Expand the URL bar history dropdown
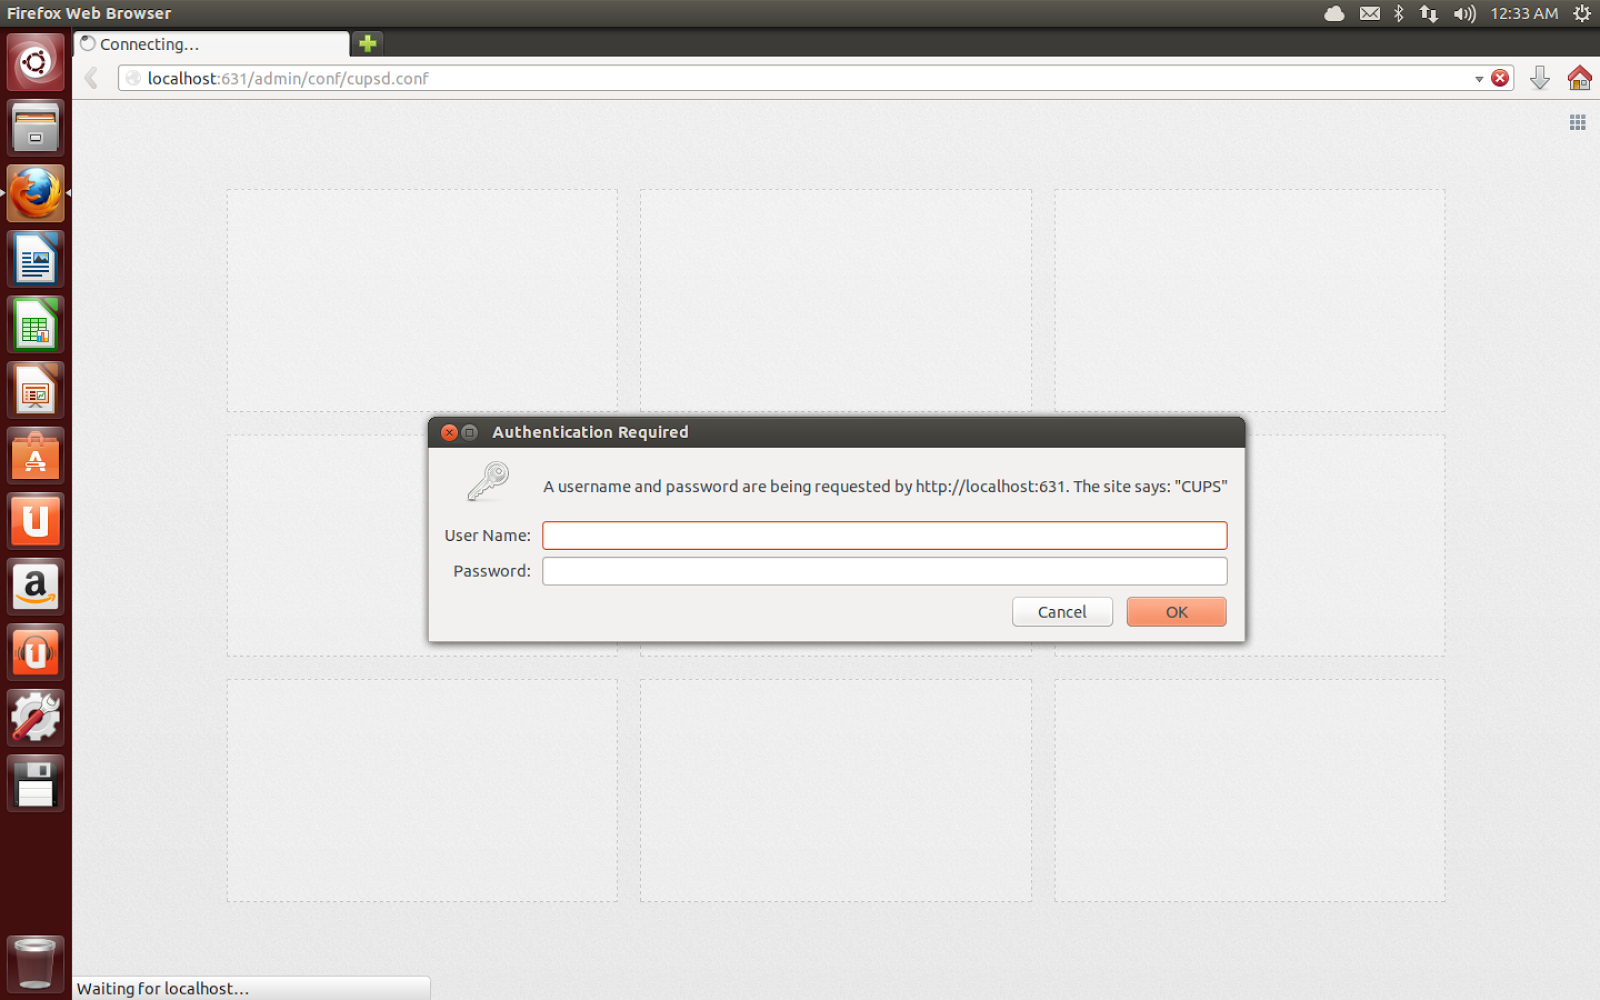The width and height of the screenshot is (1600, 1000). (x=1479, y=79)
